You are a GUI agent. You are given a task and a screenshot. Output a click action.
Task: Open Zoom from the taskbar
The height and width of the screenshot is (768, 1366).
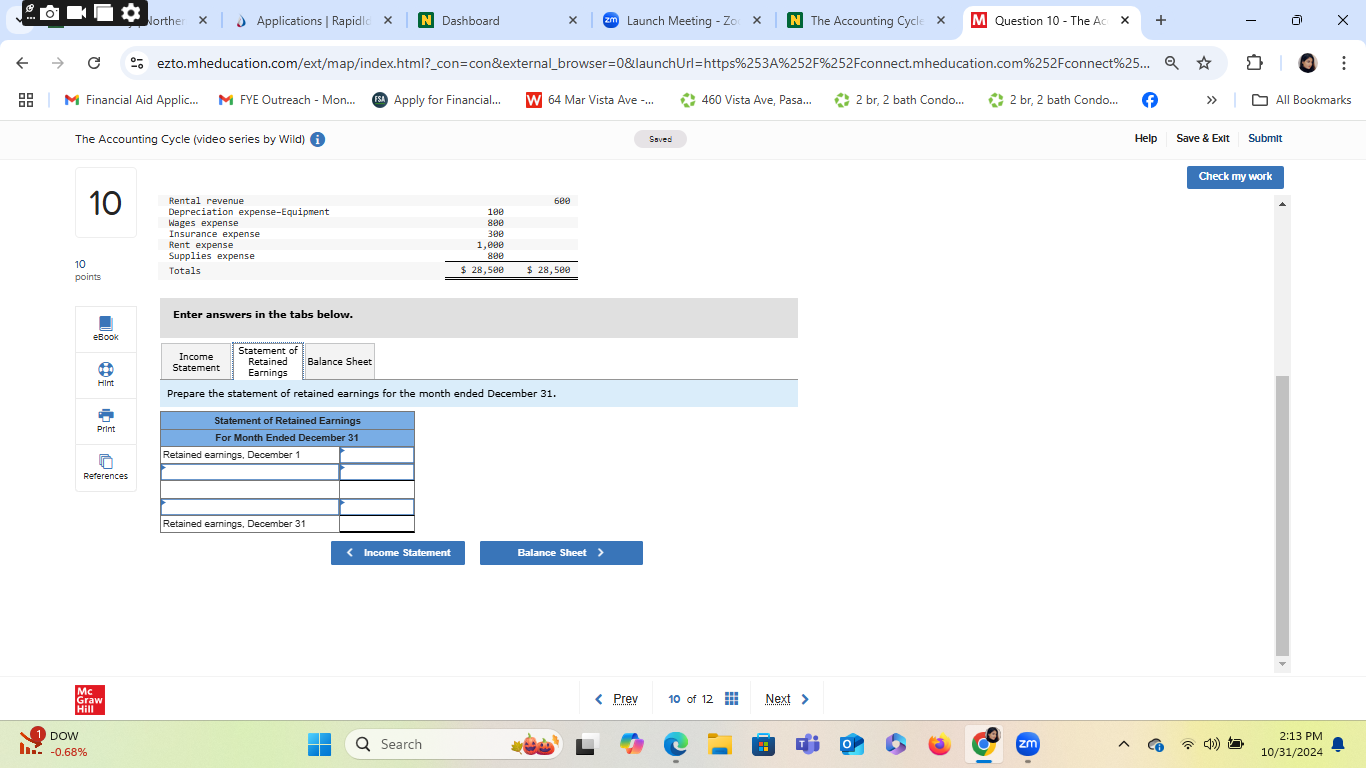pyautogui.click(x=1026, y=744)
